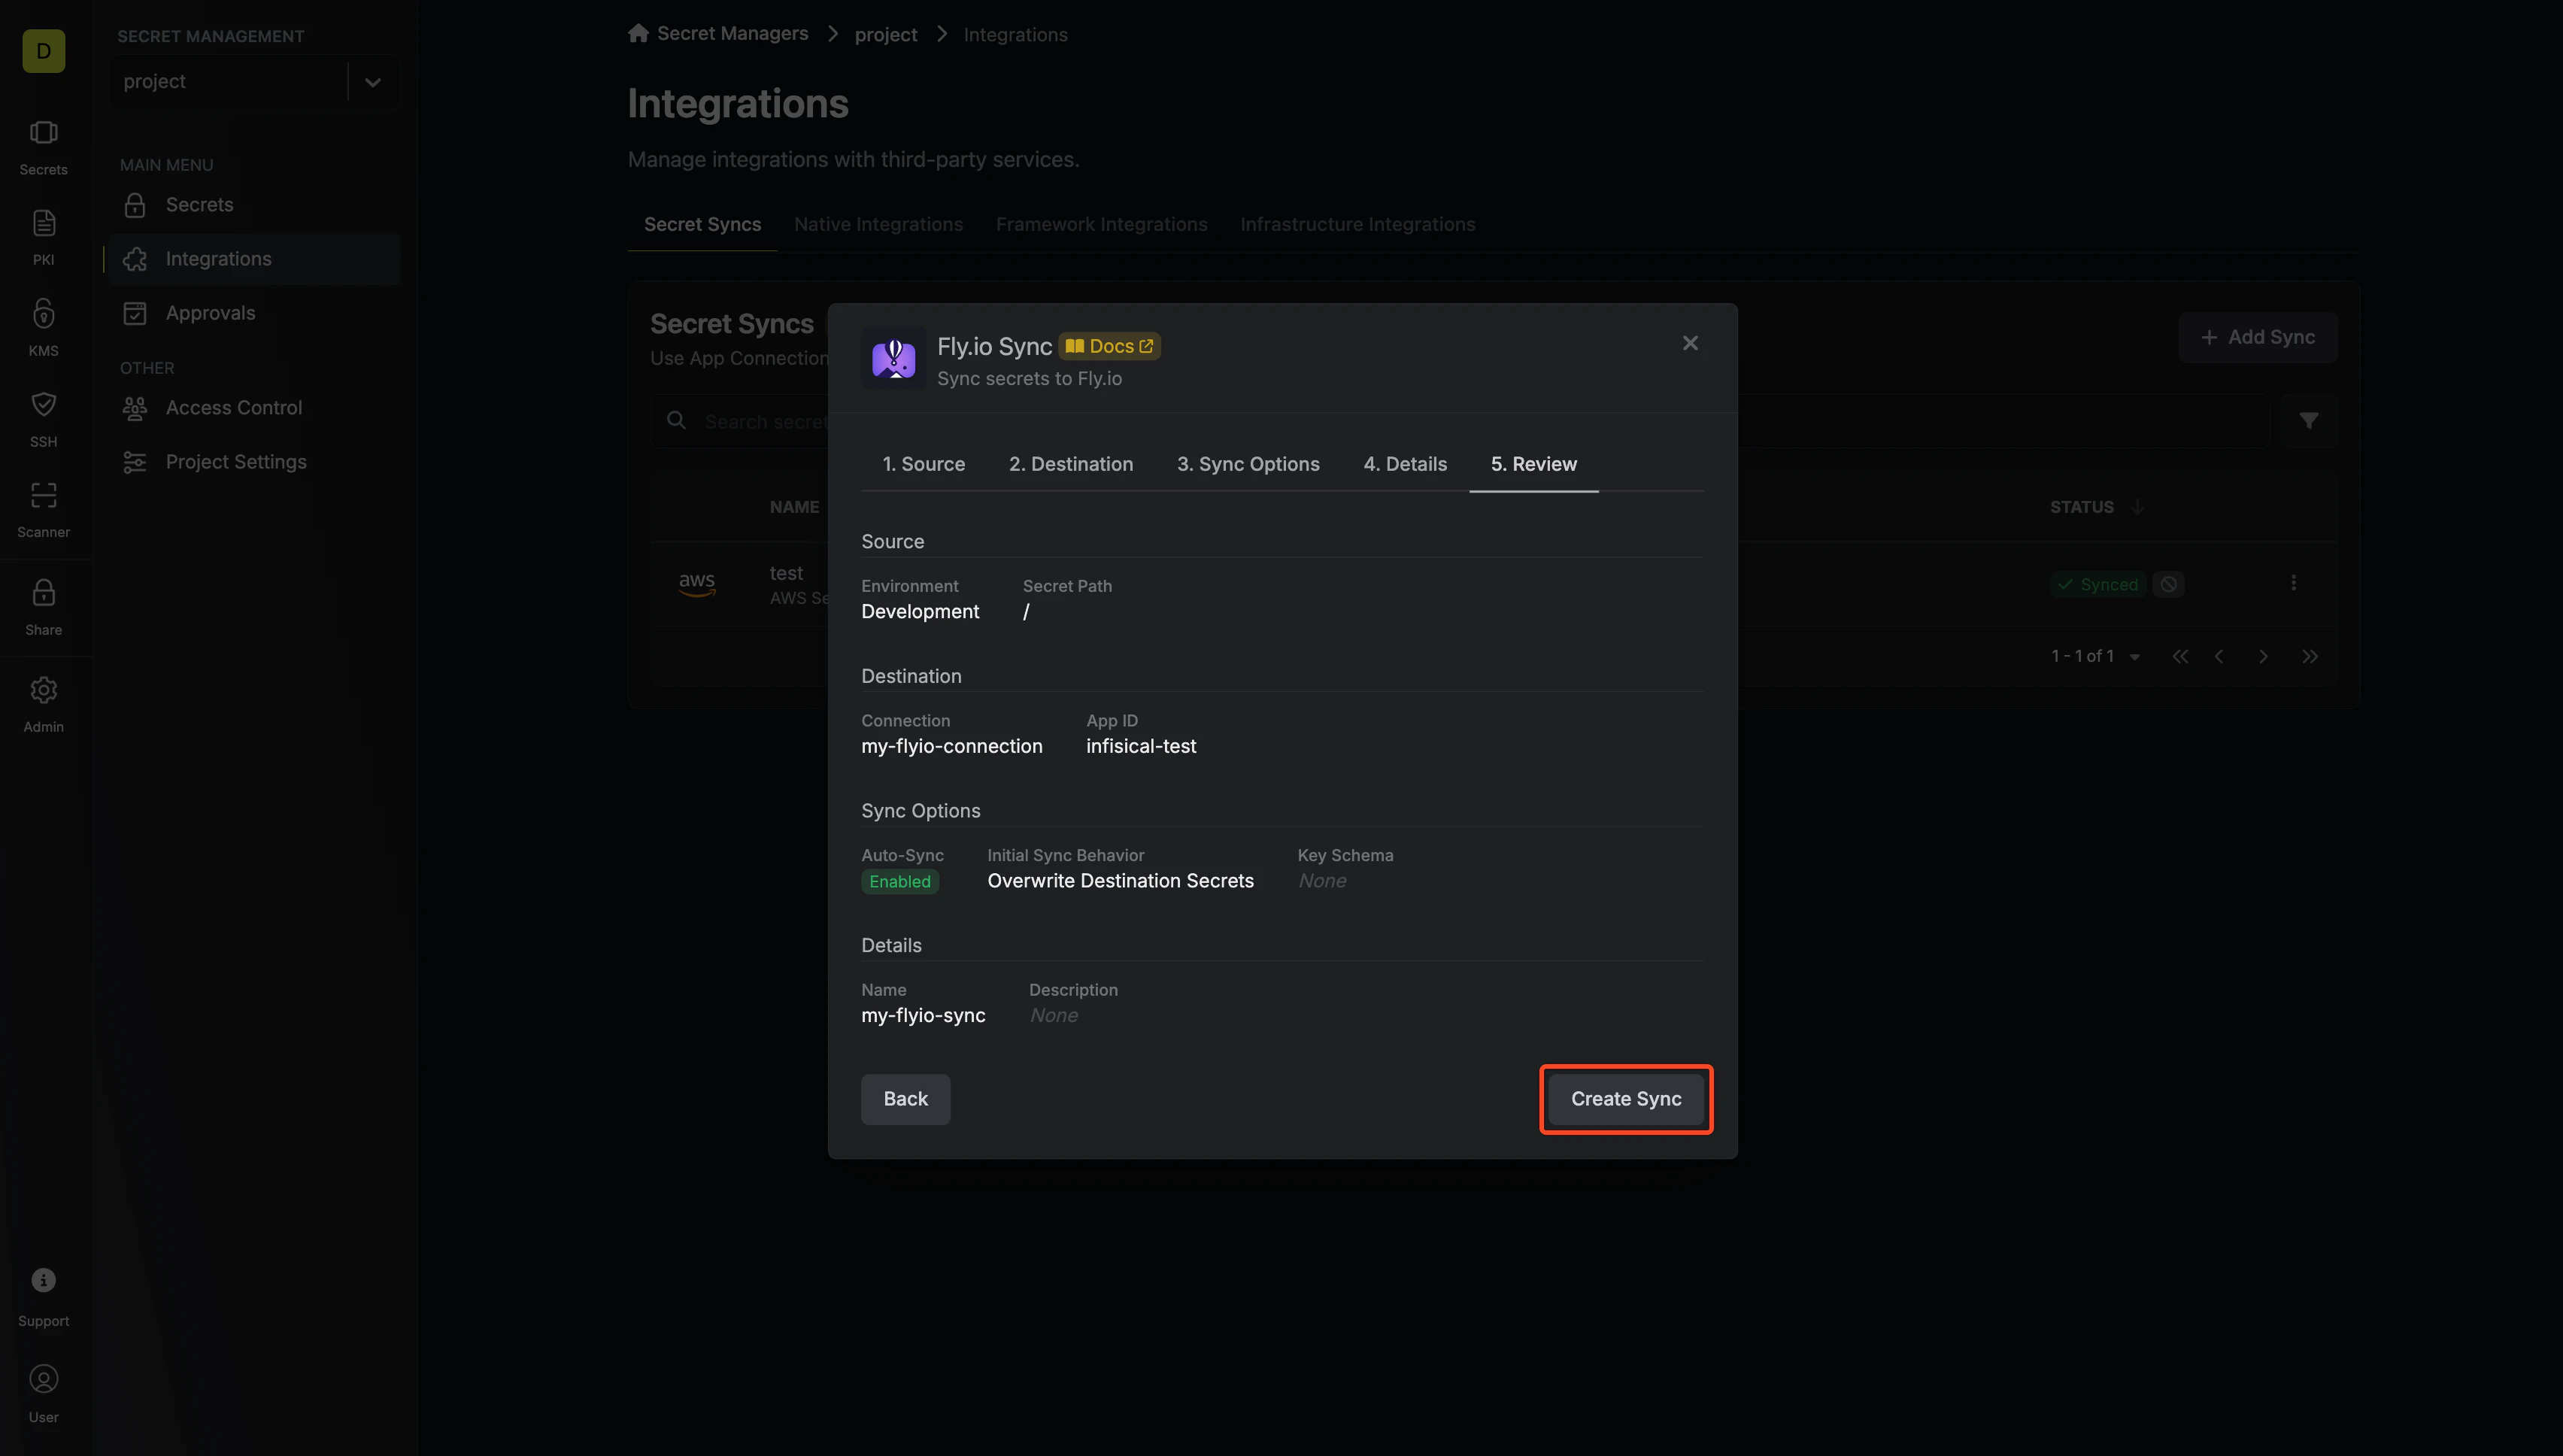Viewport: 2563px width, 1456px height.
Task: Click the Development environment value
Action: tap(920, 612)
